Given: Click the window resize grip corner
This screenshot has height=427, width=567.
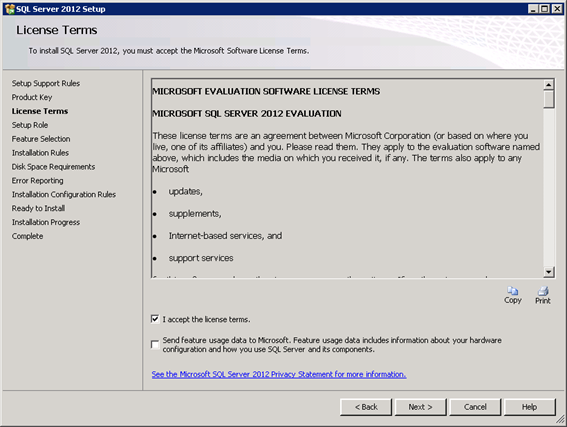Looking at the screenshot, I should [x=560, y=419].
